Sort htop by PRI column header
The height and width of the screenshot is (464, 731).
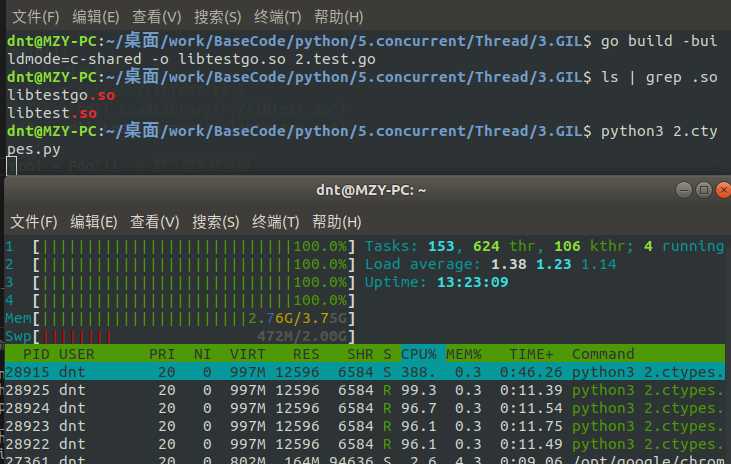click(162, 354)
